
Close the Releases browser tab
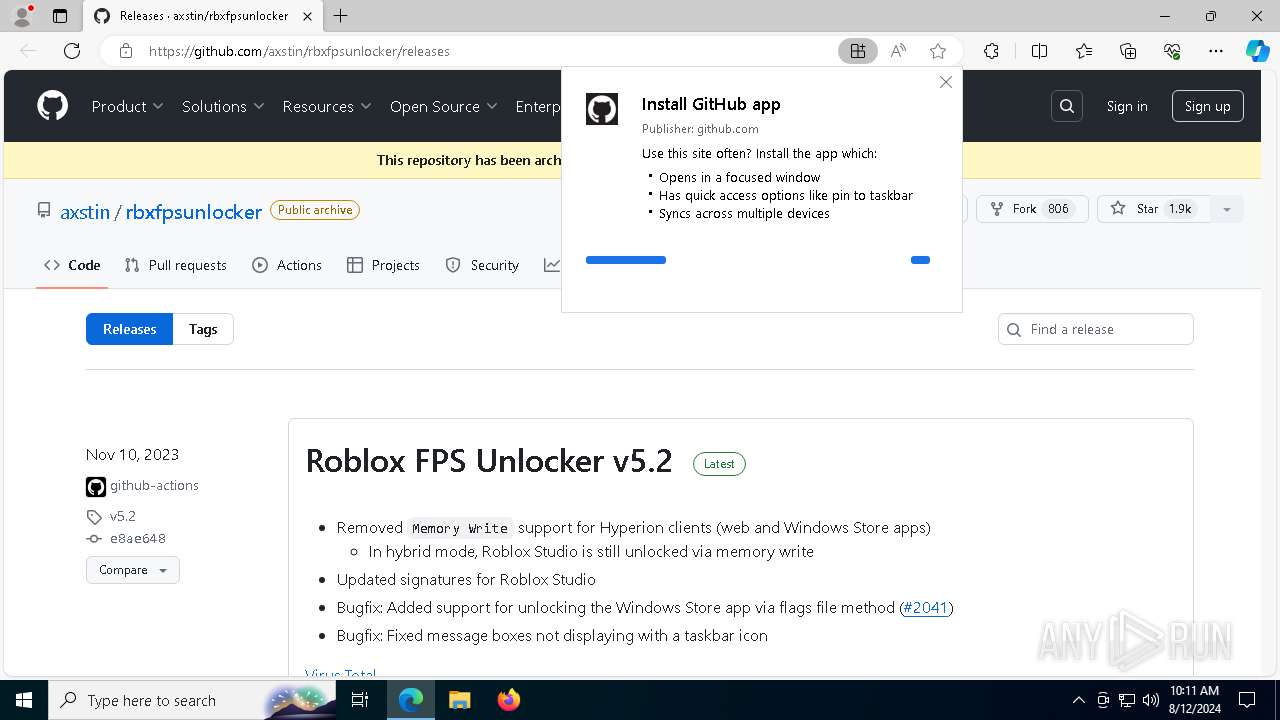307,16
